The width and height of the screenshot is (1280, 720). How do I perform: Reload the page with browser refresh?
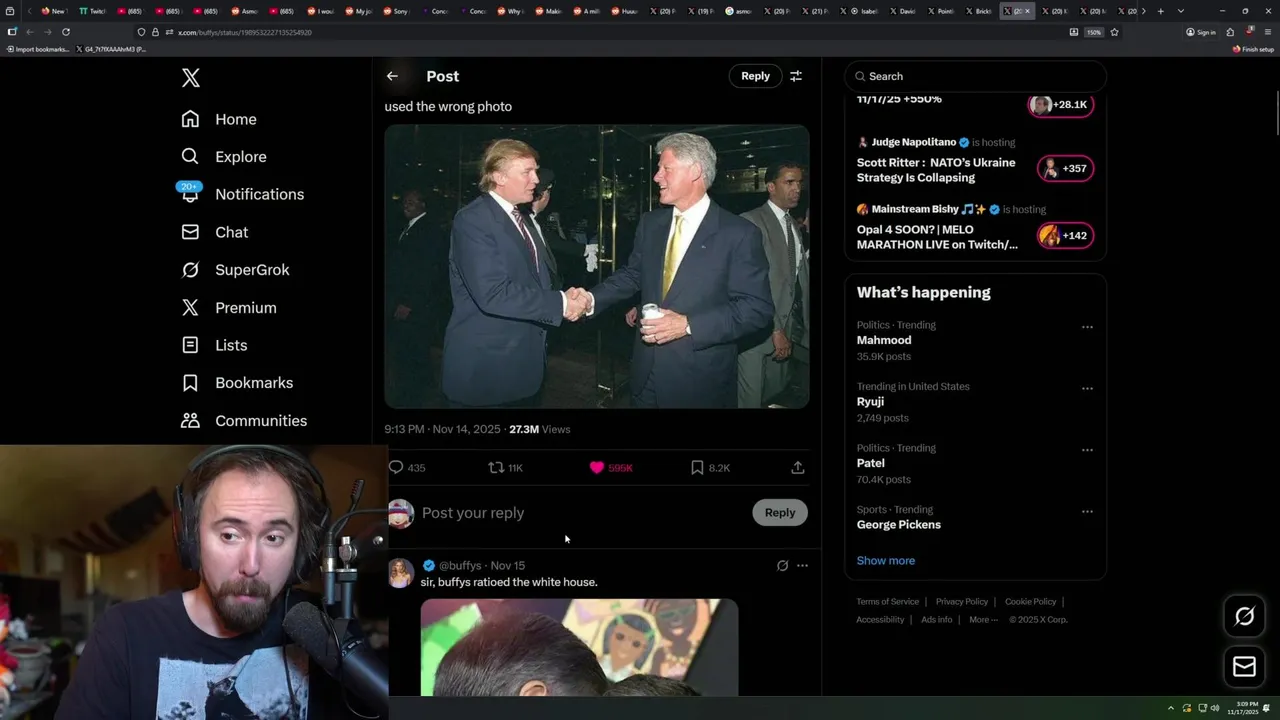coord(66,32)
